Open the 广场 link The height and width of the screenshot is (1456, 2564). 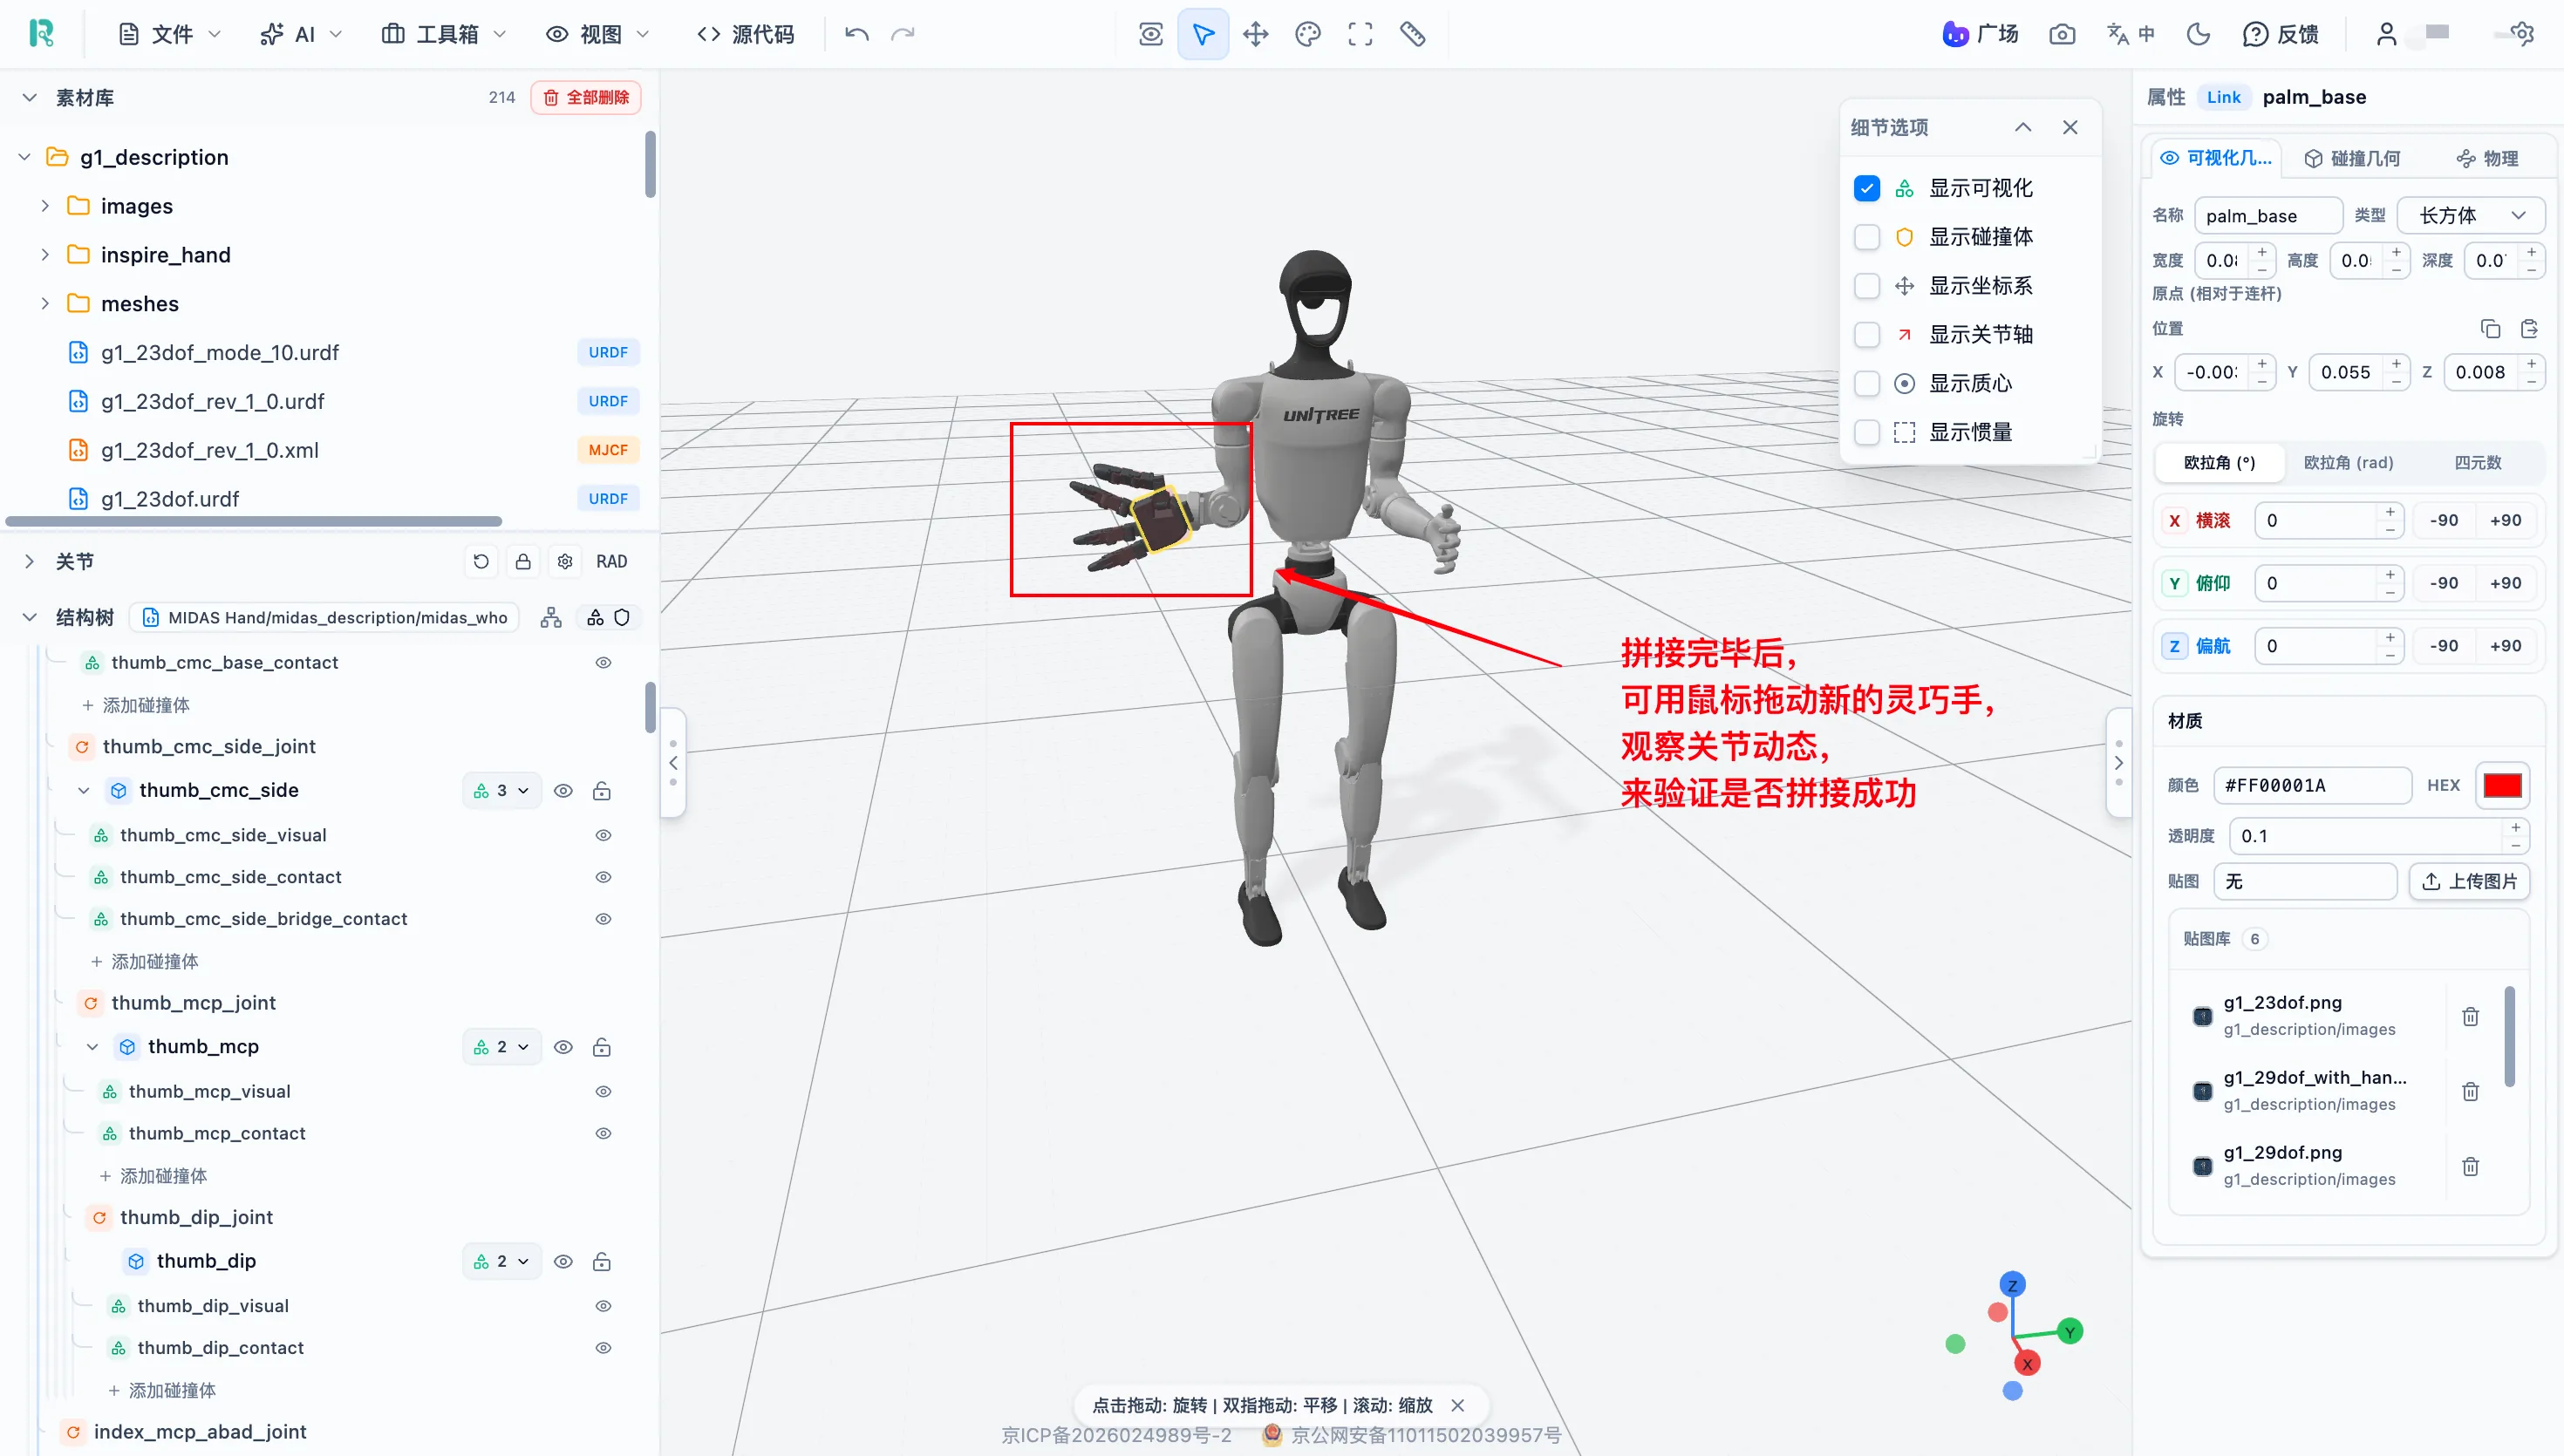tap(1980, 34)
